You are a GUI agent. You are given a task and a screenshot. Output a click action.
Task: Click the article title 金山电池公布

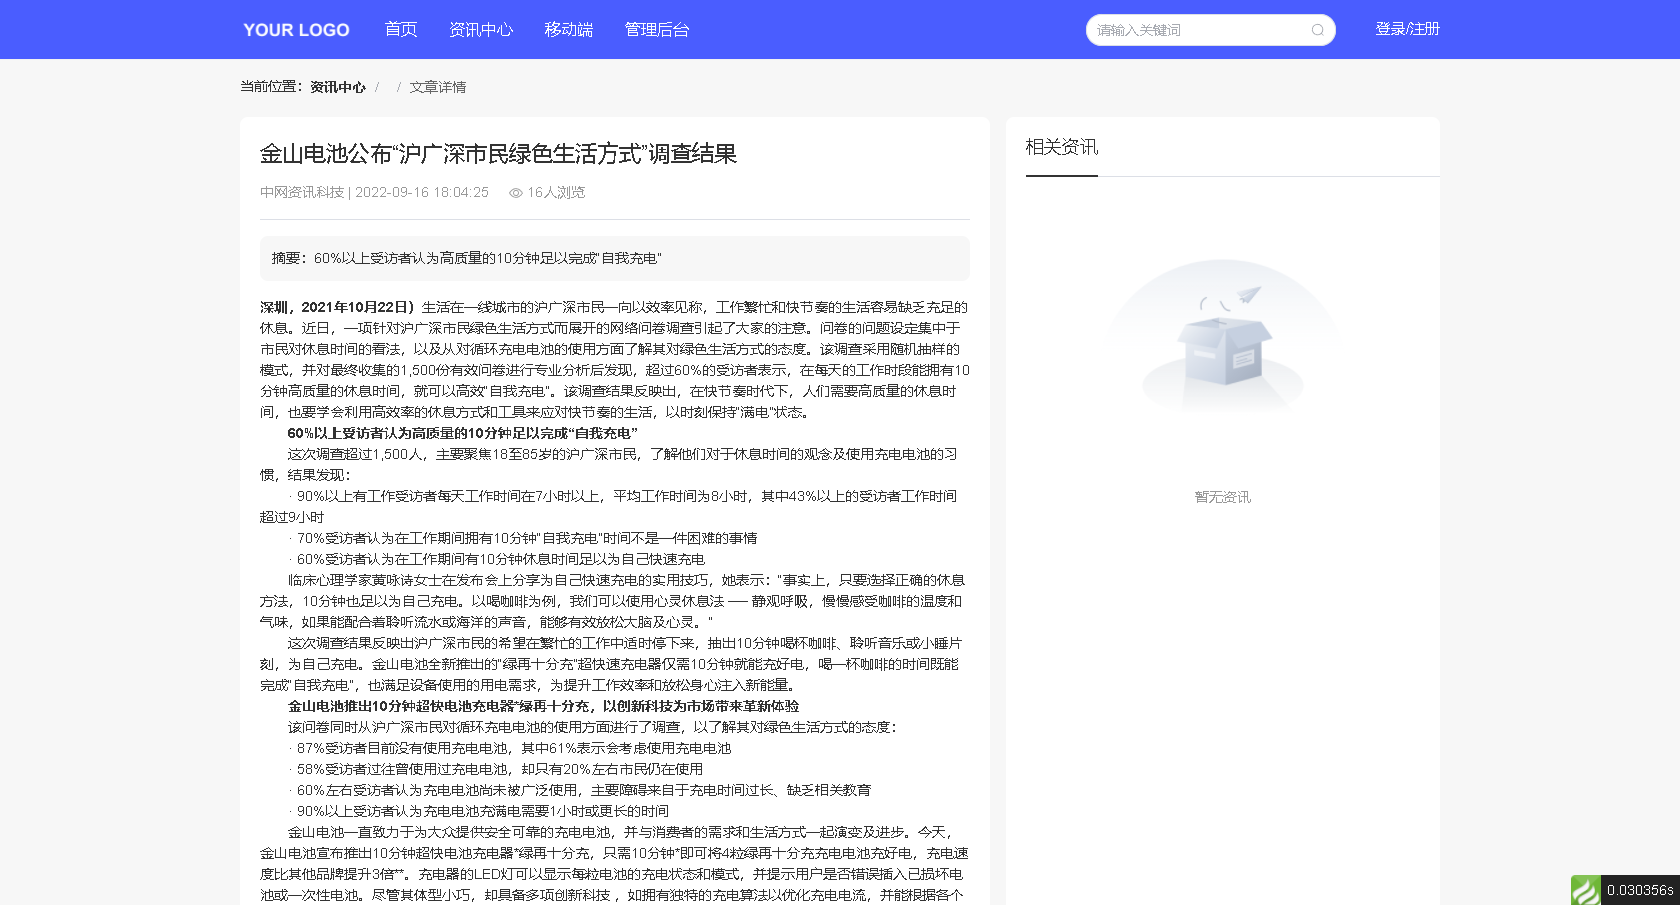(x=498, y=154)
